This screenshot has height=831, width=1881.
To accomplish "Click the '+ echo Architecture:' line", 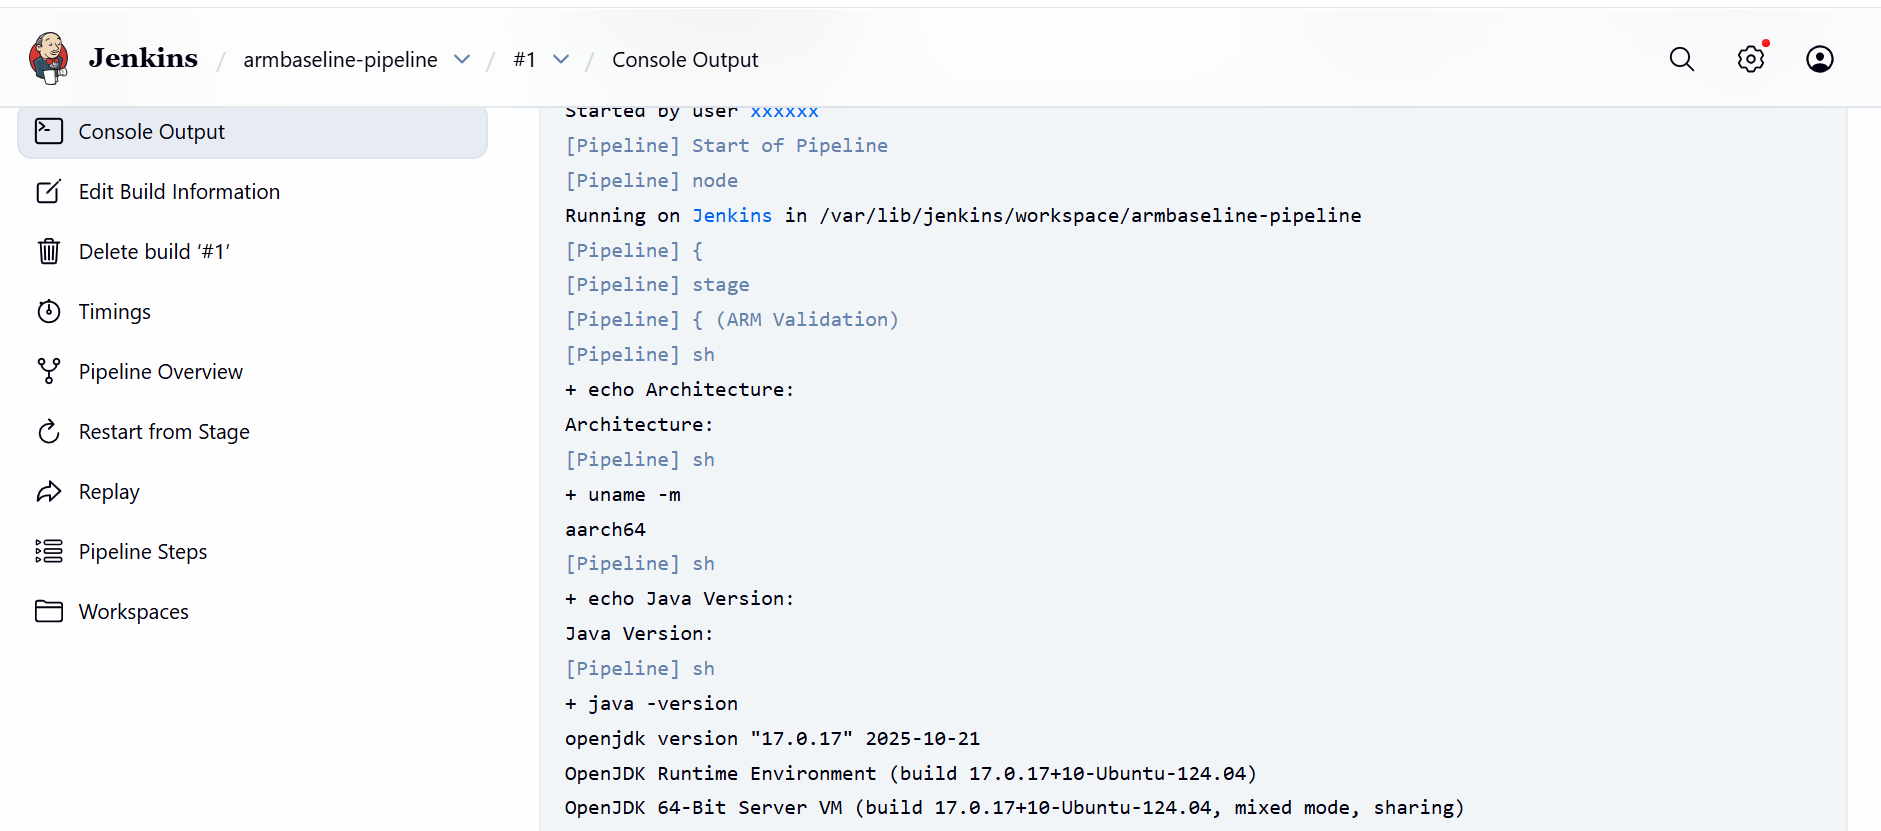I will pyautogui.click(x=680, y=389).
